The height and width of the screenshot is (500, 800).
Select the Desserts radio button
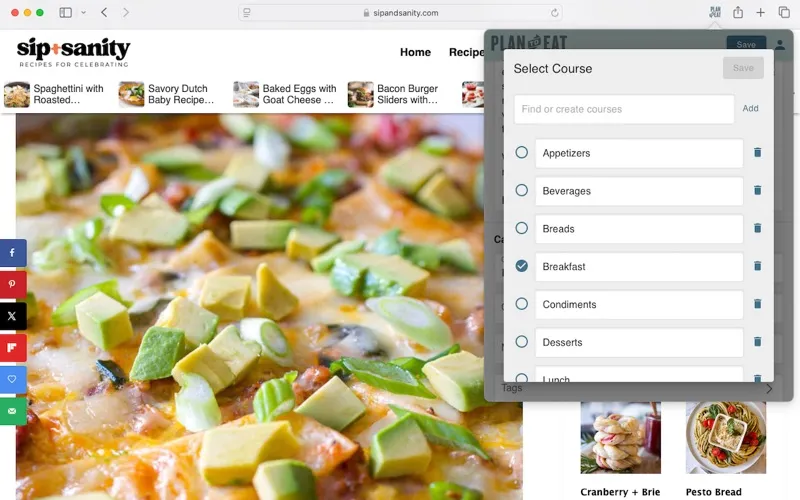pos(521,341)
